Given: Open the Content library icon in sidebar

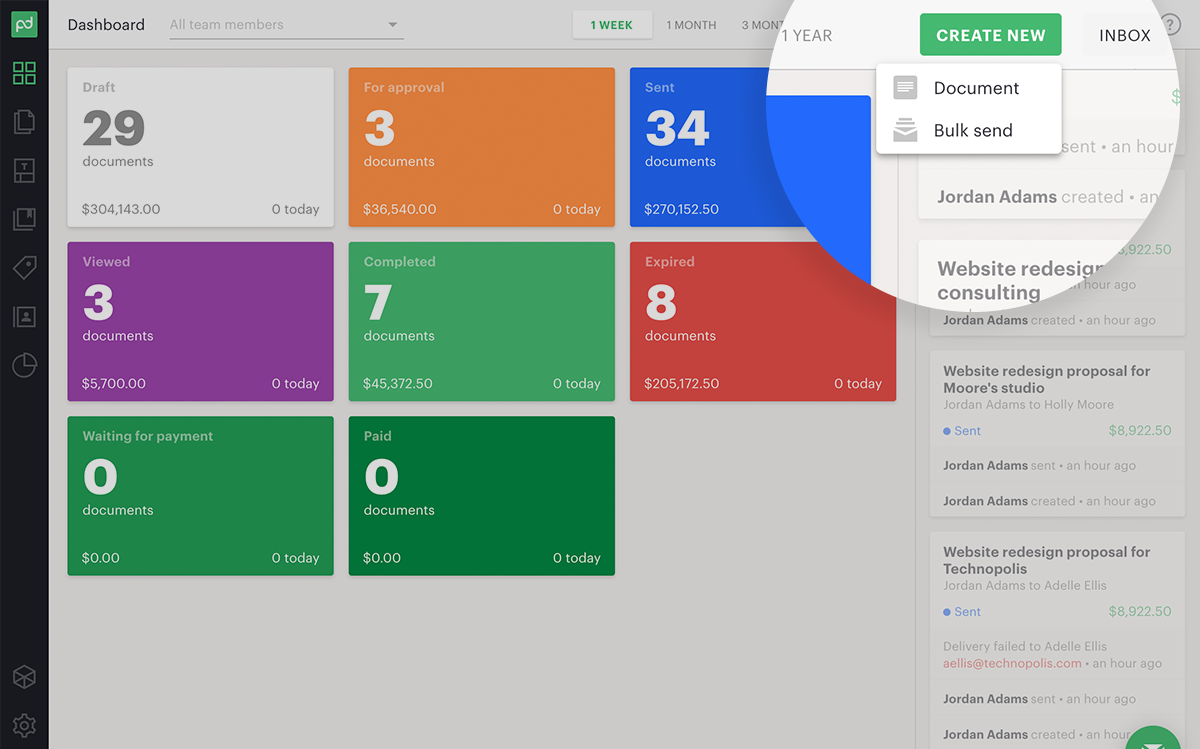Looking at the screenshot, I should 24,219.
